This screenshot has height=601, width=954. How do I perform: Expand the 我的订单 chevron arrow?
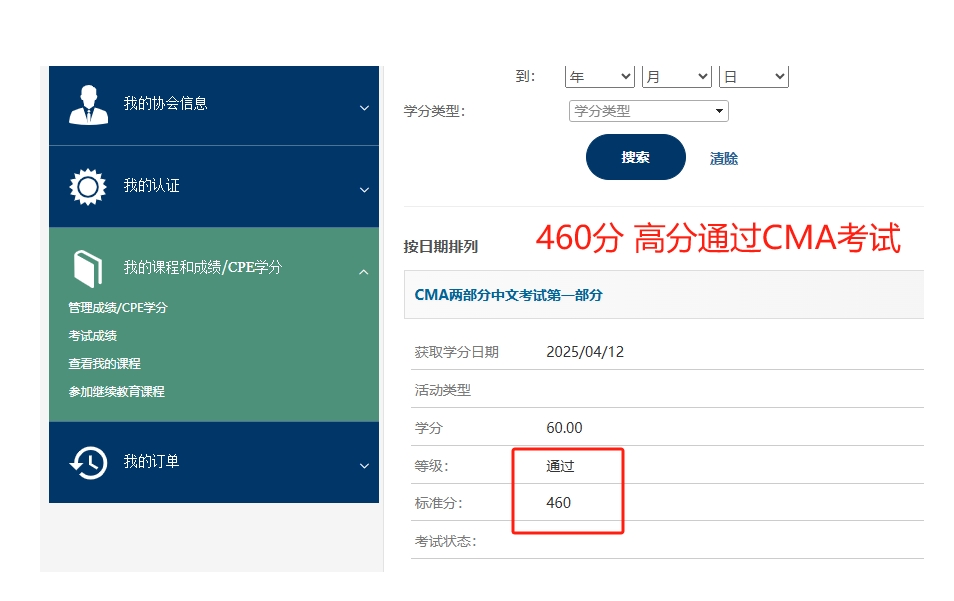(x=364, y=465)
